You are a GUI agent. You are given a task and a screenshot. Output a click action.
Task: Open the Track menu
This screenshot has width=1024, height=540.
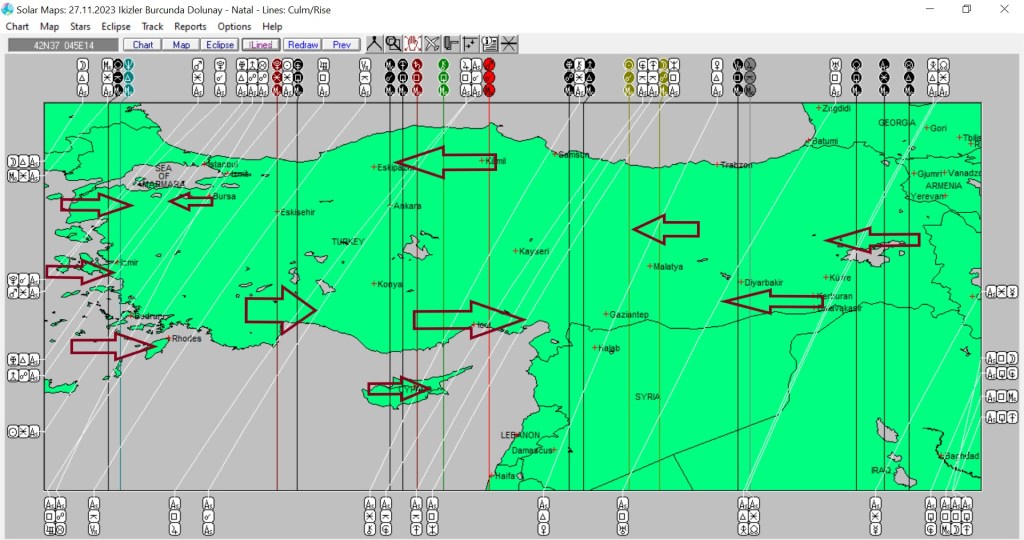click(x=152, y=27)
